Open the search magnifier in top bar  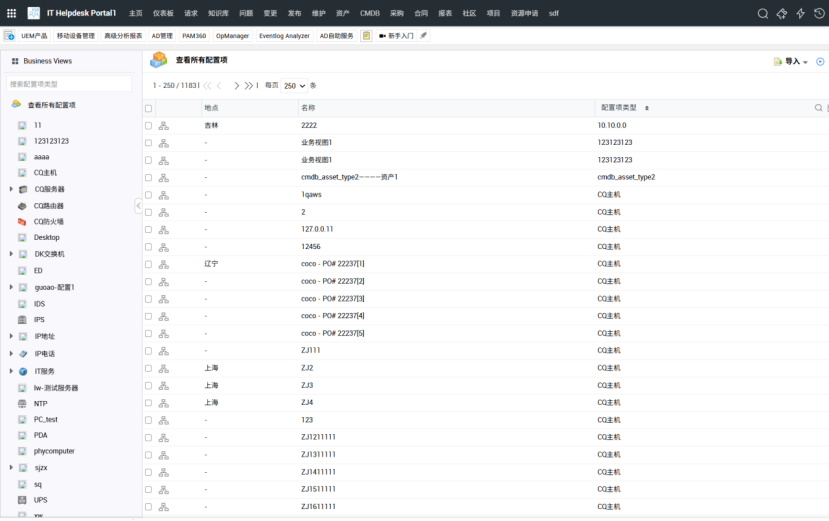tap(762, 14)
